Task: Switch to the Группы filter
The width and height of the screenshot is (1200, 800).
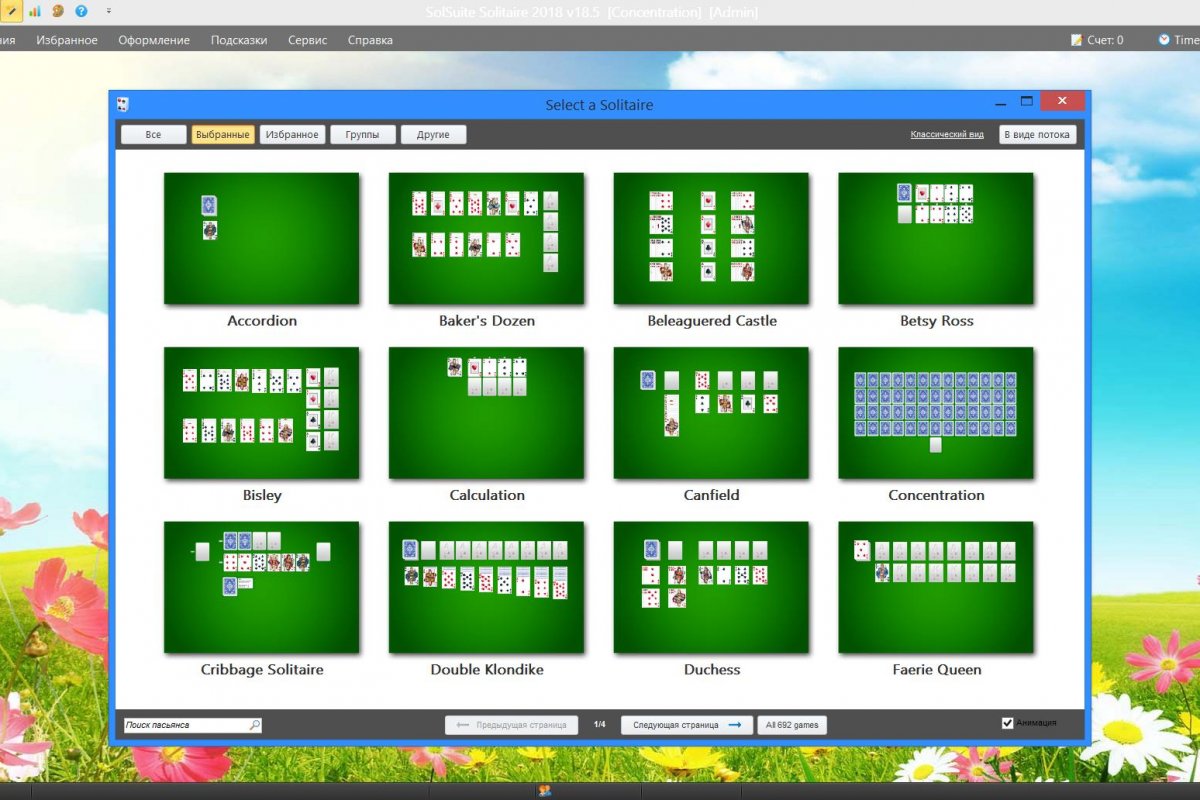Action: tap(362, 134)
